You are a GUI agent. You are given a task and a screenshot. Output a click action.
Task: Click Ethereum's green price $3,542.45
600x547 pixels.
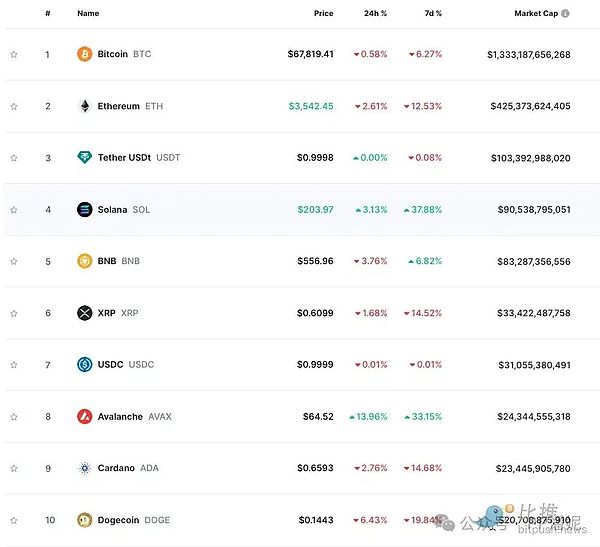tap(311, 106)
